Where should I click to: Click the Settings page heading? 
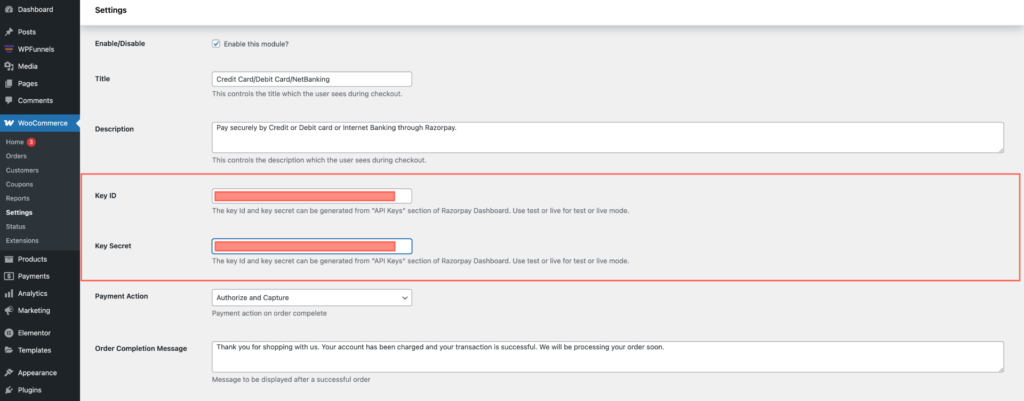click(111, 10)
